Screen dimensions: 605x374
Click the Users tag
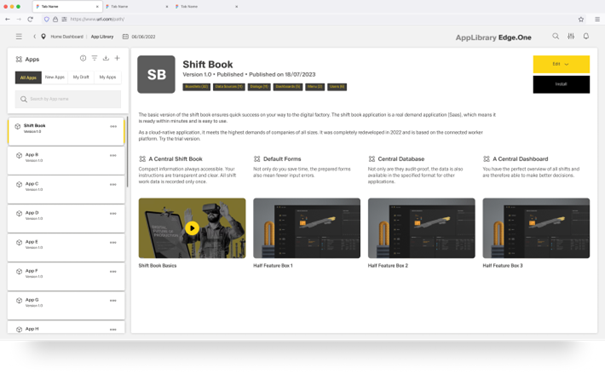click(x=337, y=87)
